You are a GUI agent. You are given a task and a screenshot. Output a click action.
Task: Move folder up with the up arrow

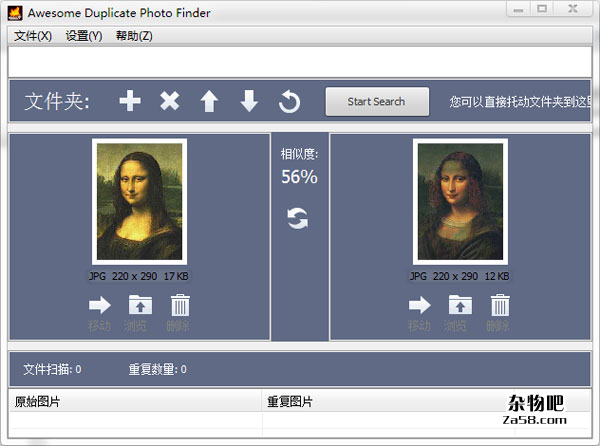[x=209, y=101]
